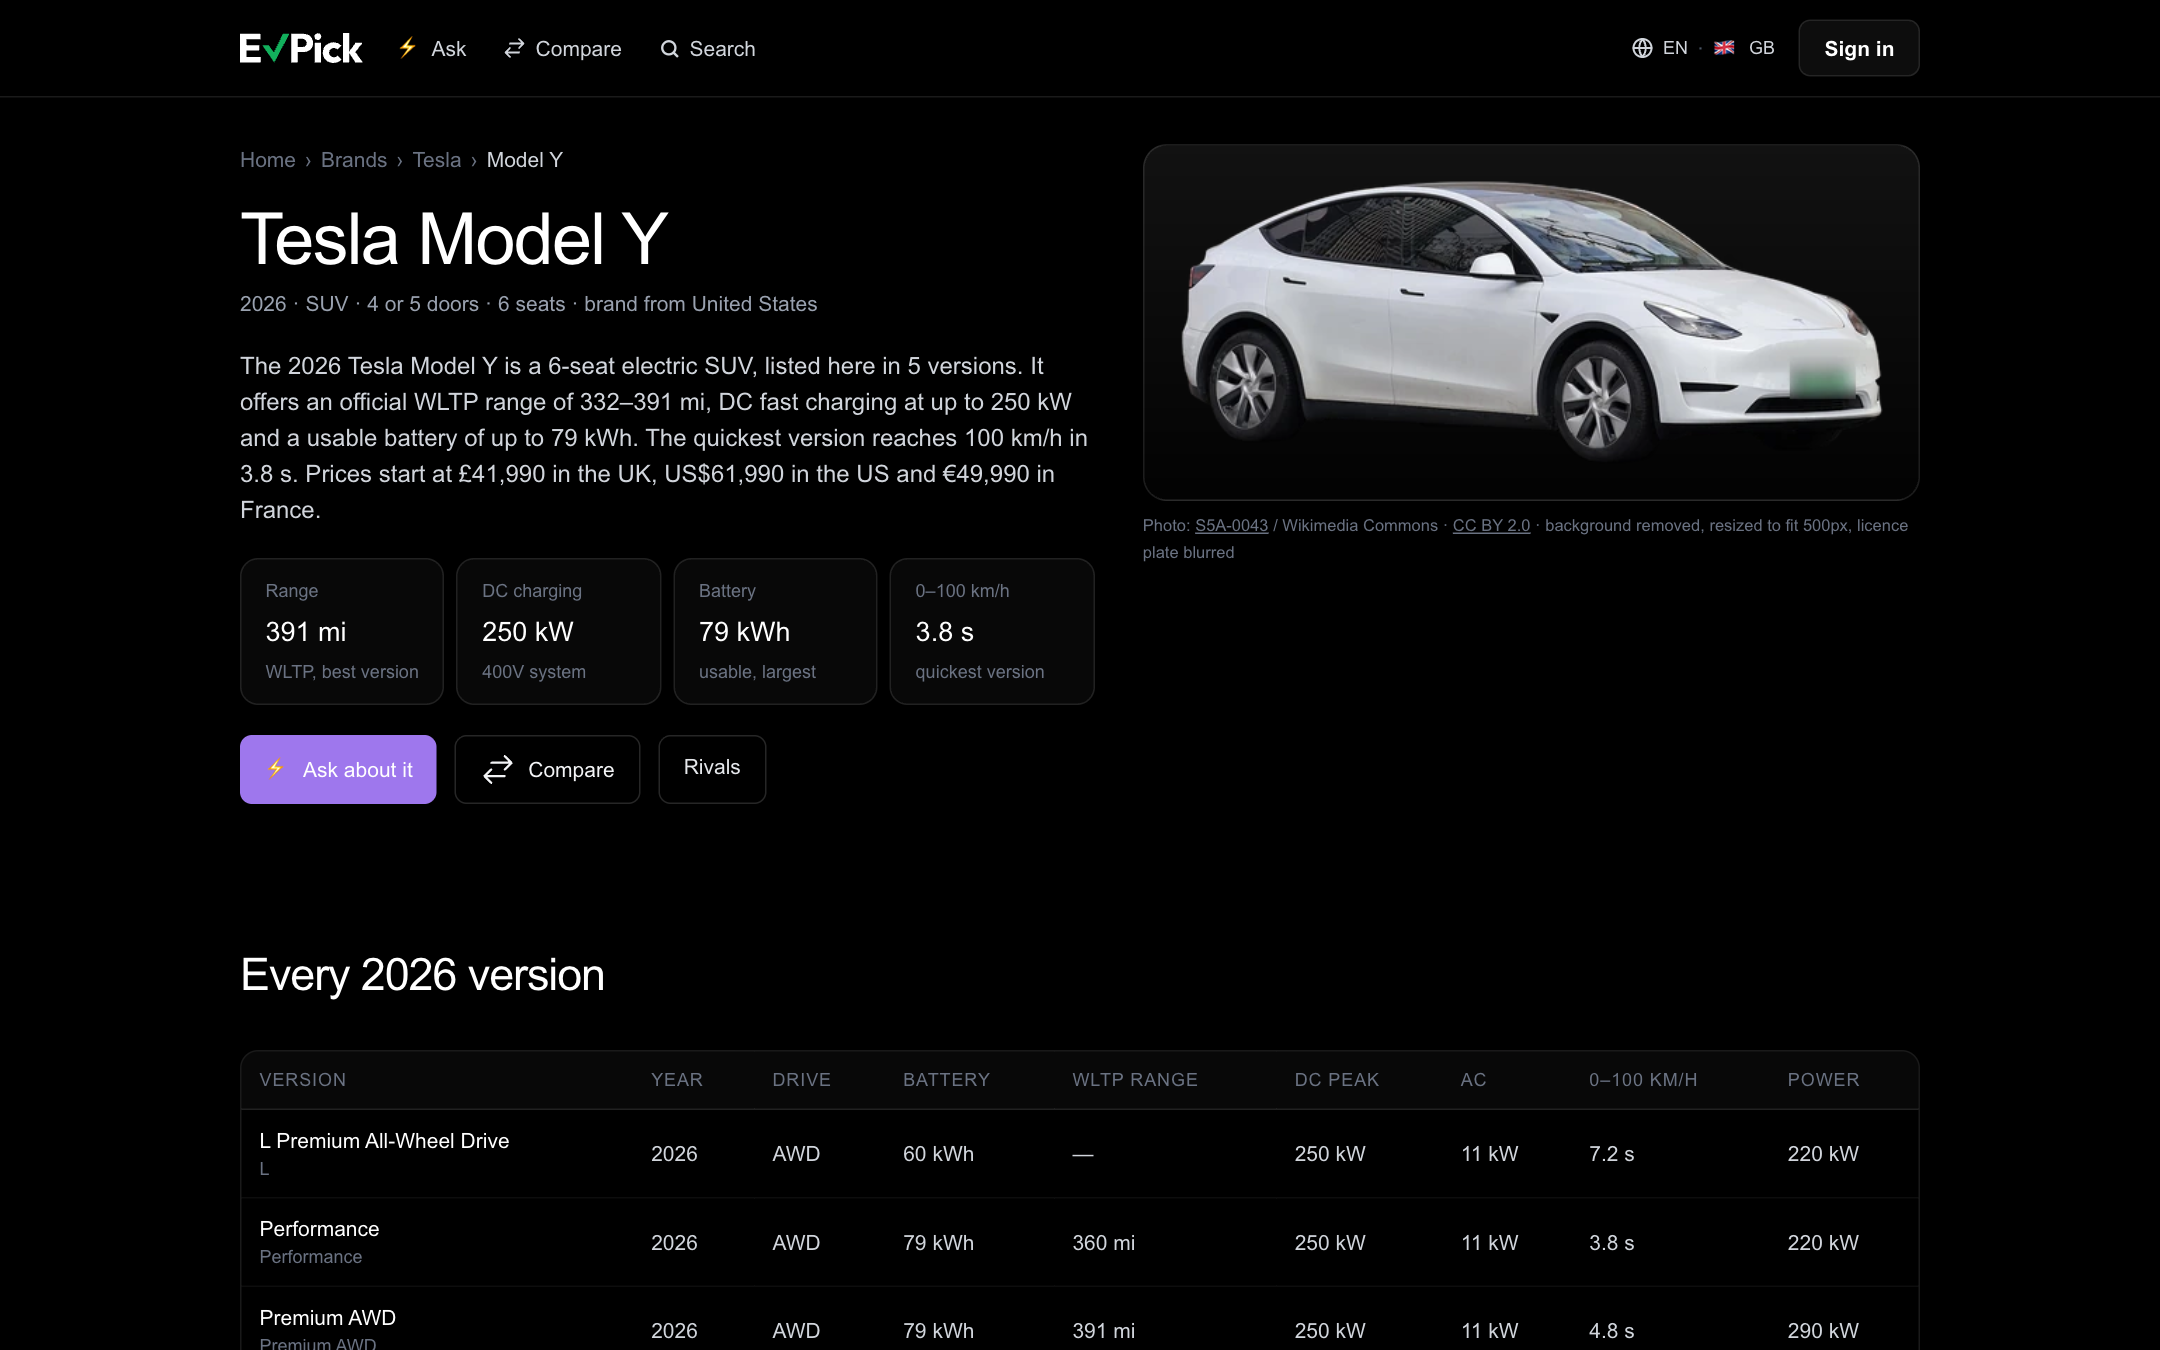Image resolution: width=2160 pixels, height=1350 pixels.
Task: Click the WLTP RANGE column header
Action: point(1135,1080)
